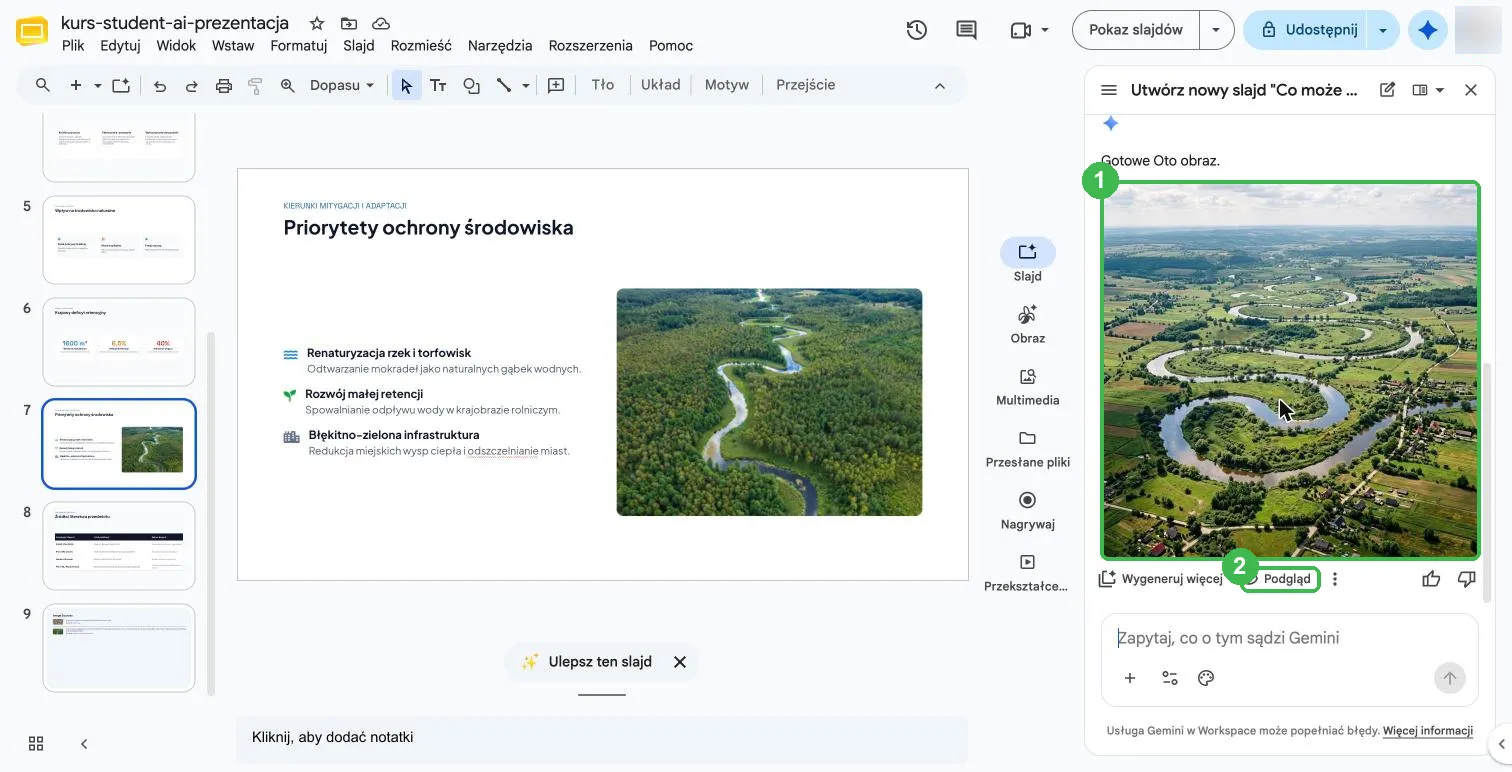Insert a shape from toolbar
1512x772 pixels.
[472, 86]
